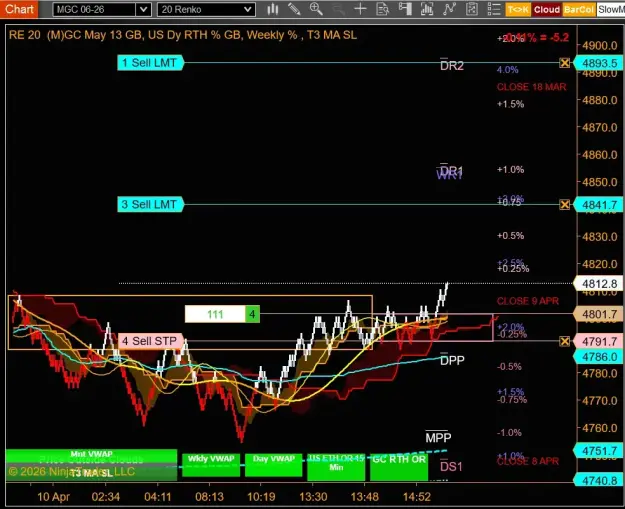
Task: Cancel the 4893.5 sell limit order
Action: coord(564,63)
